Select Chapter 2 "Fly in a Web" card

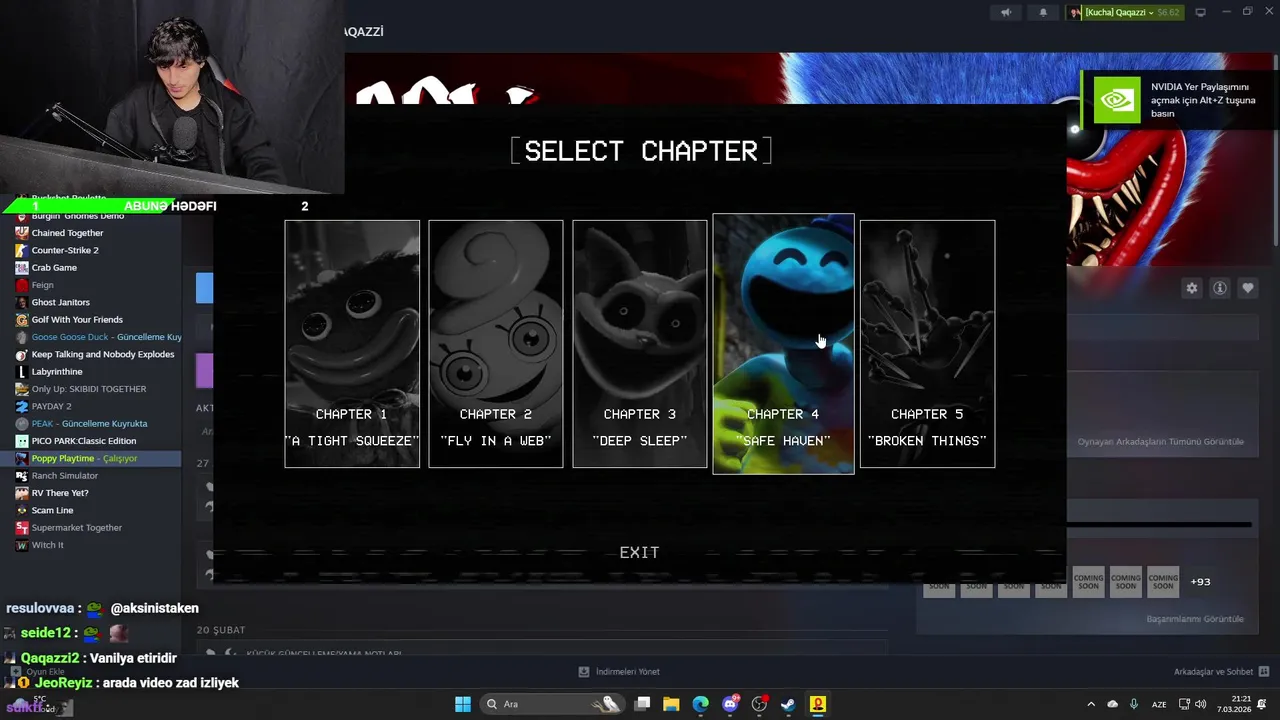pos(496,344)
